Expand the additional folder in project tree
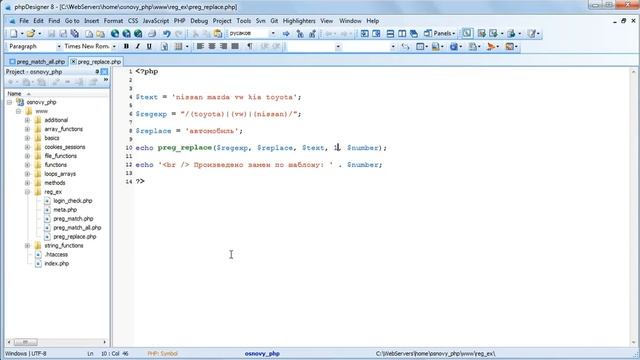The image size is (640, 360). (x=27, y=120)
